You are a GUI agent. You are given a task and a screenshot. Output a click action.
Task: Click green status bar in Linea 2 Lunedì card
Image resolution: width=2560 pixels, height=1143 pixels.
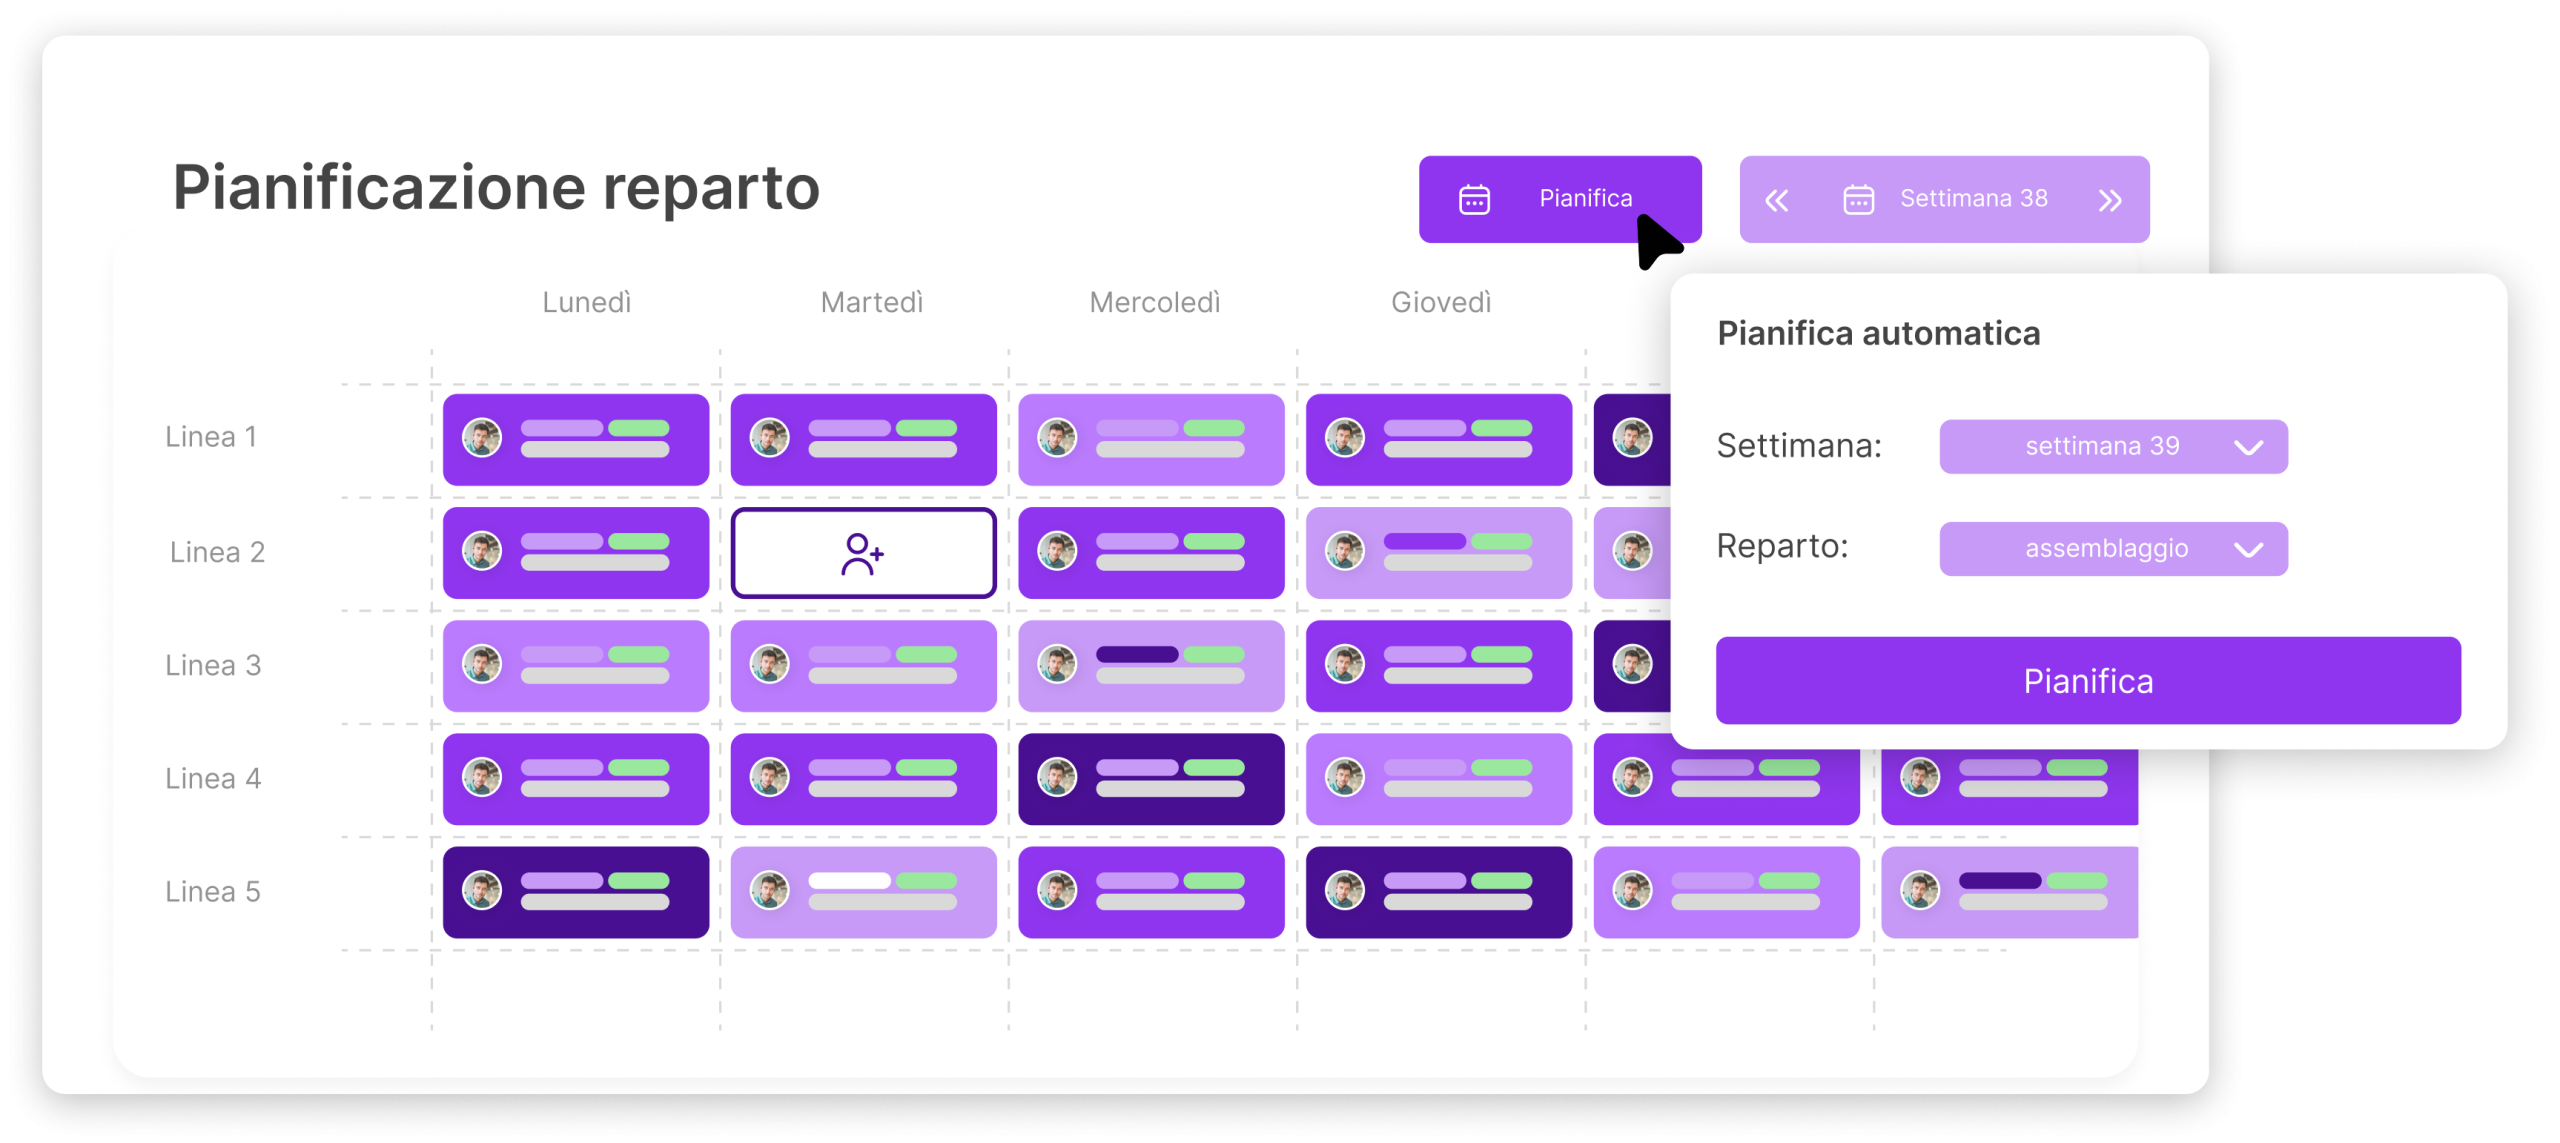(x=639, y=541)
